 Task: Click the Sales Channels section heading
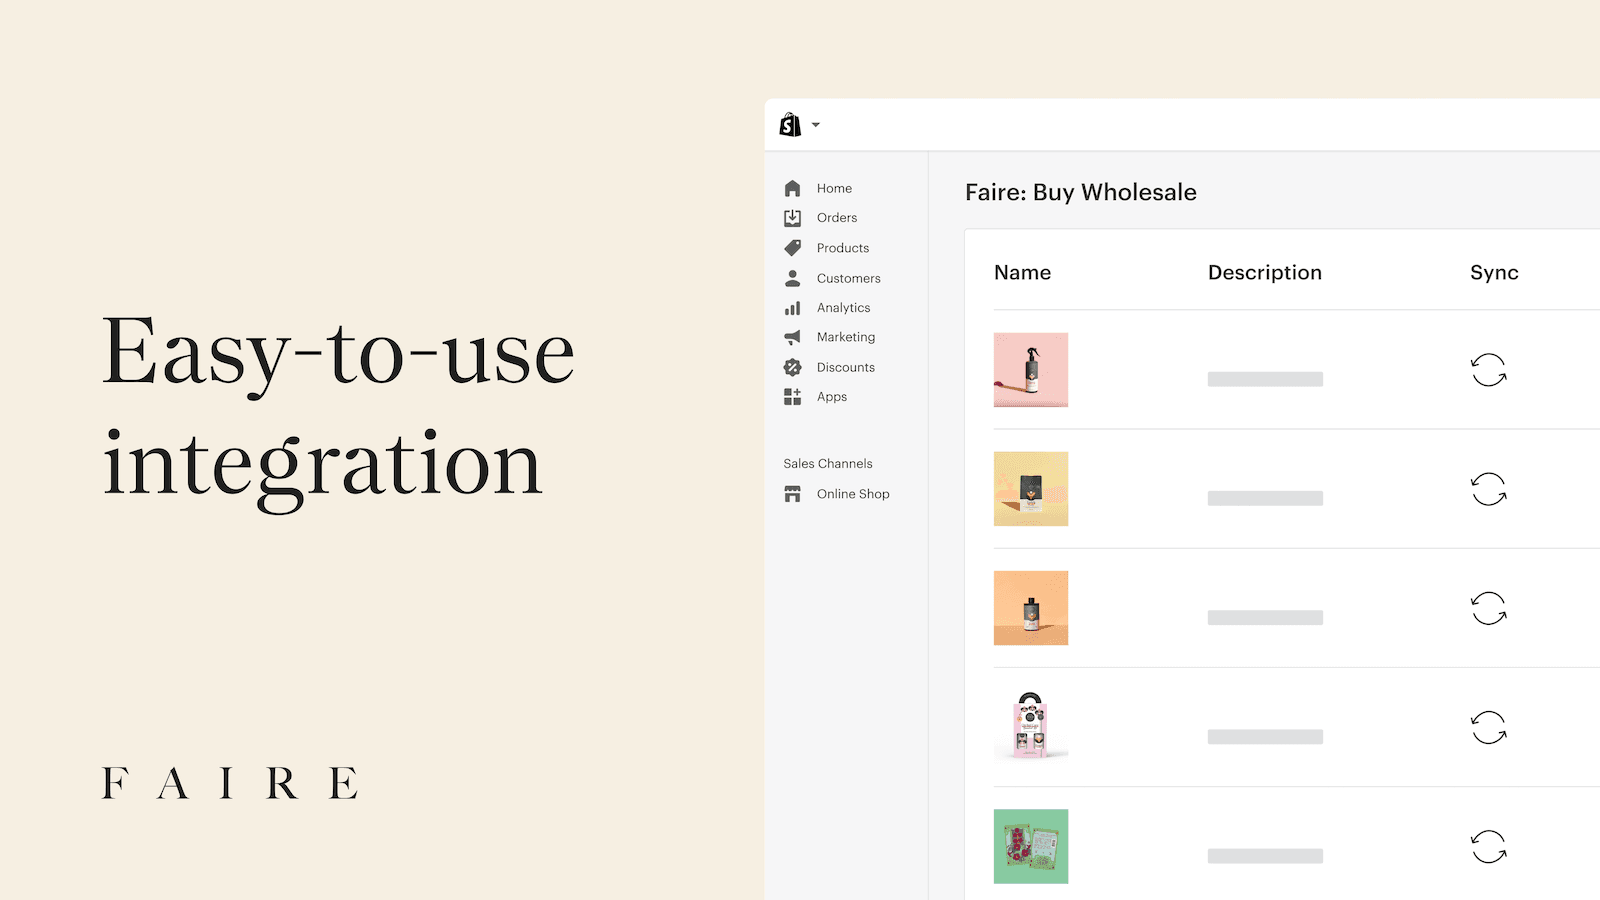click(x=827, y=464)
